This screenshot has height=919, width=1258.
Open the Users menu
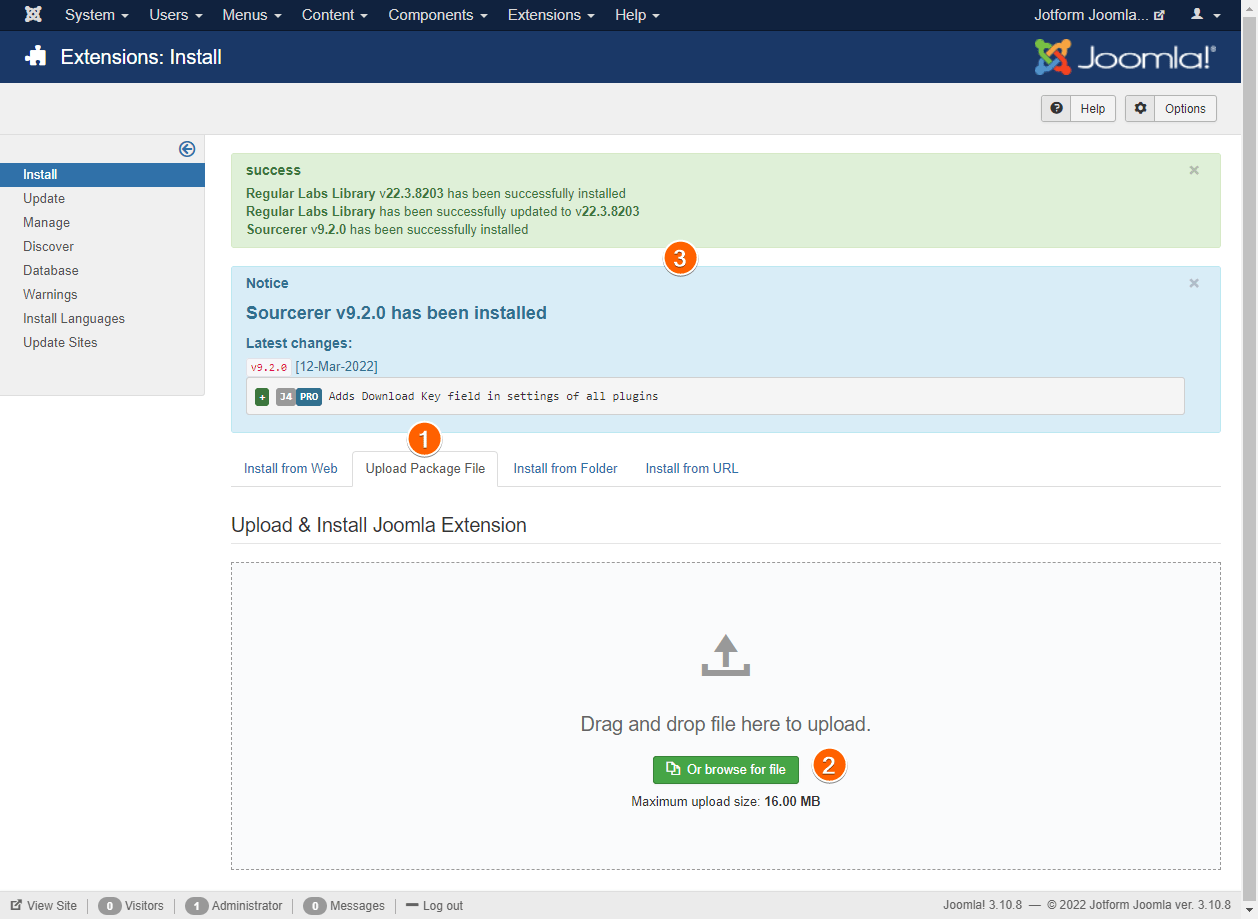pos(175,15)
